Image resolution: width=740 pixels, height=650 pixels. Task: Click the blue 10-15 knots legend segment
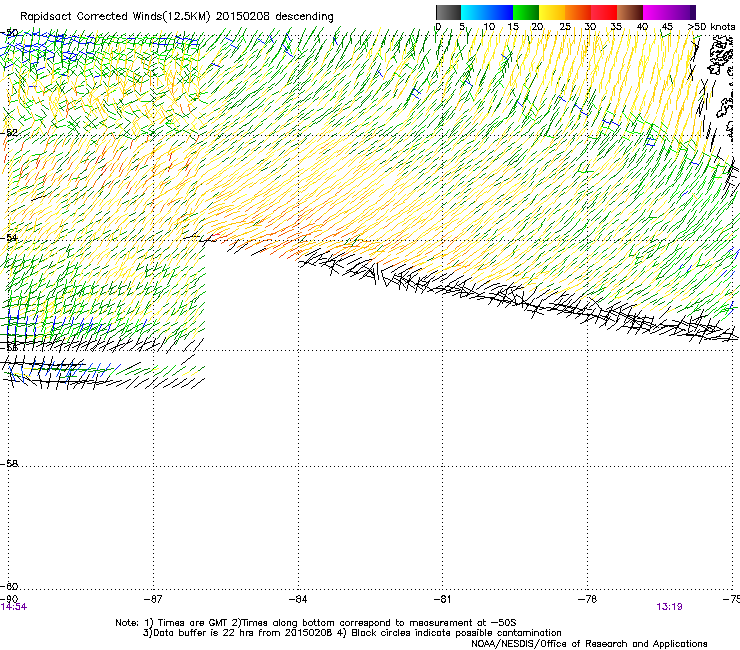pyautogui.click(x=500, y=12)
